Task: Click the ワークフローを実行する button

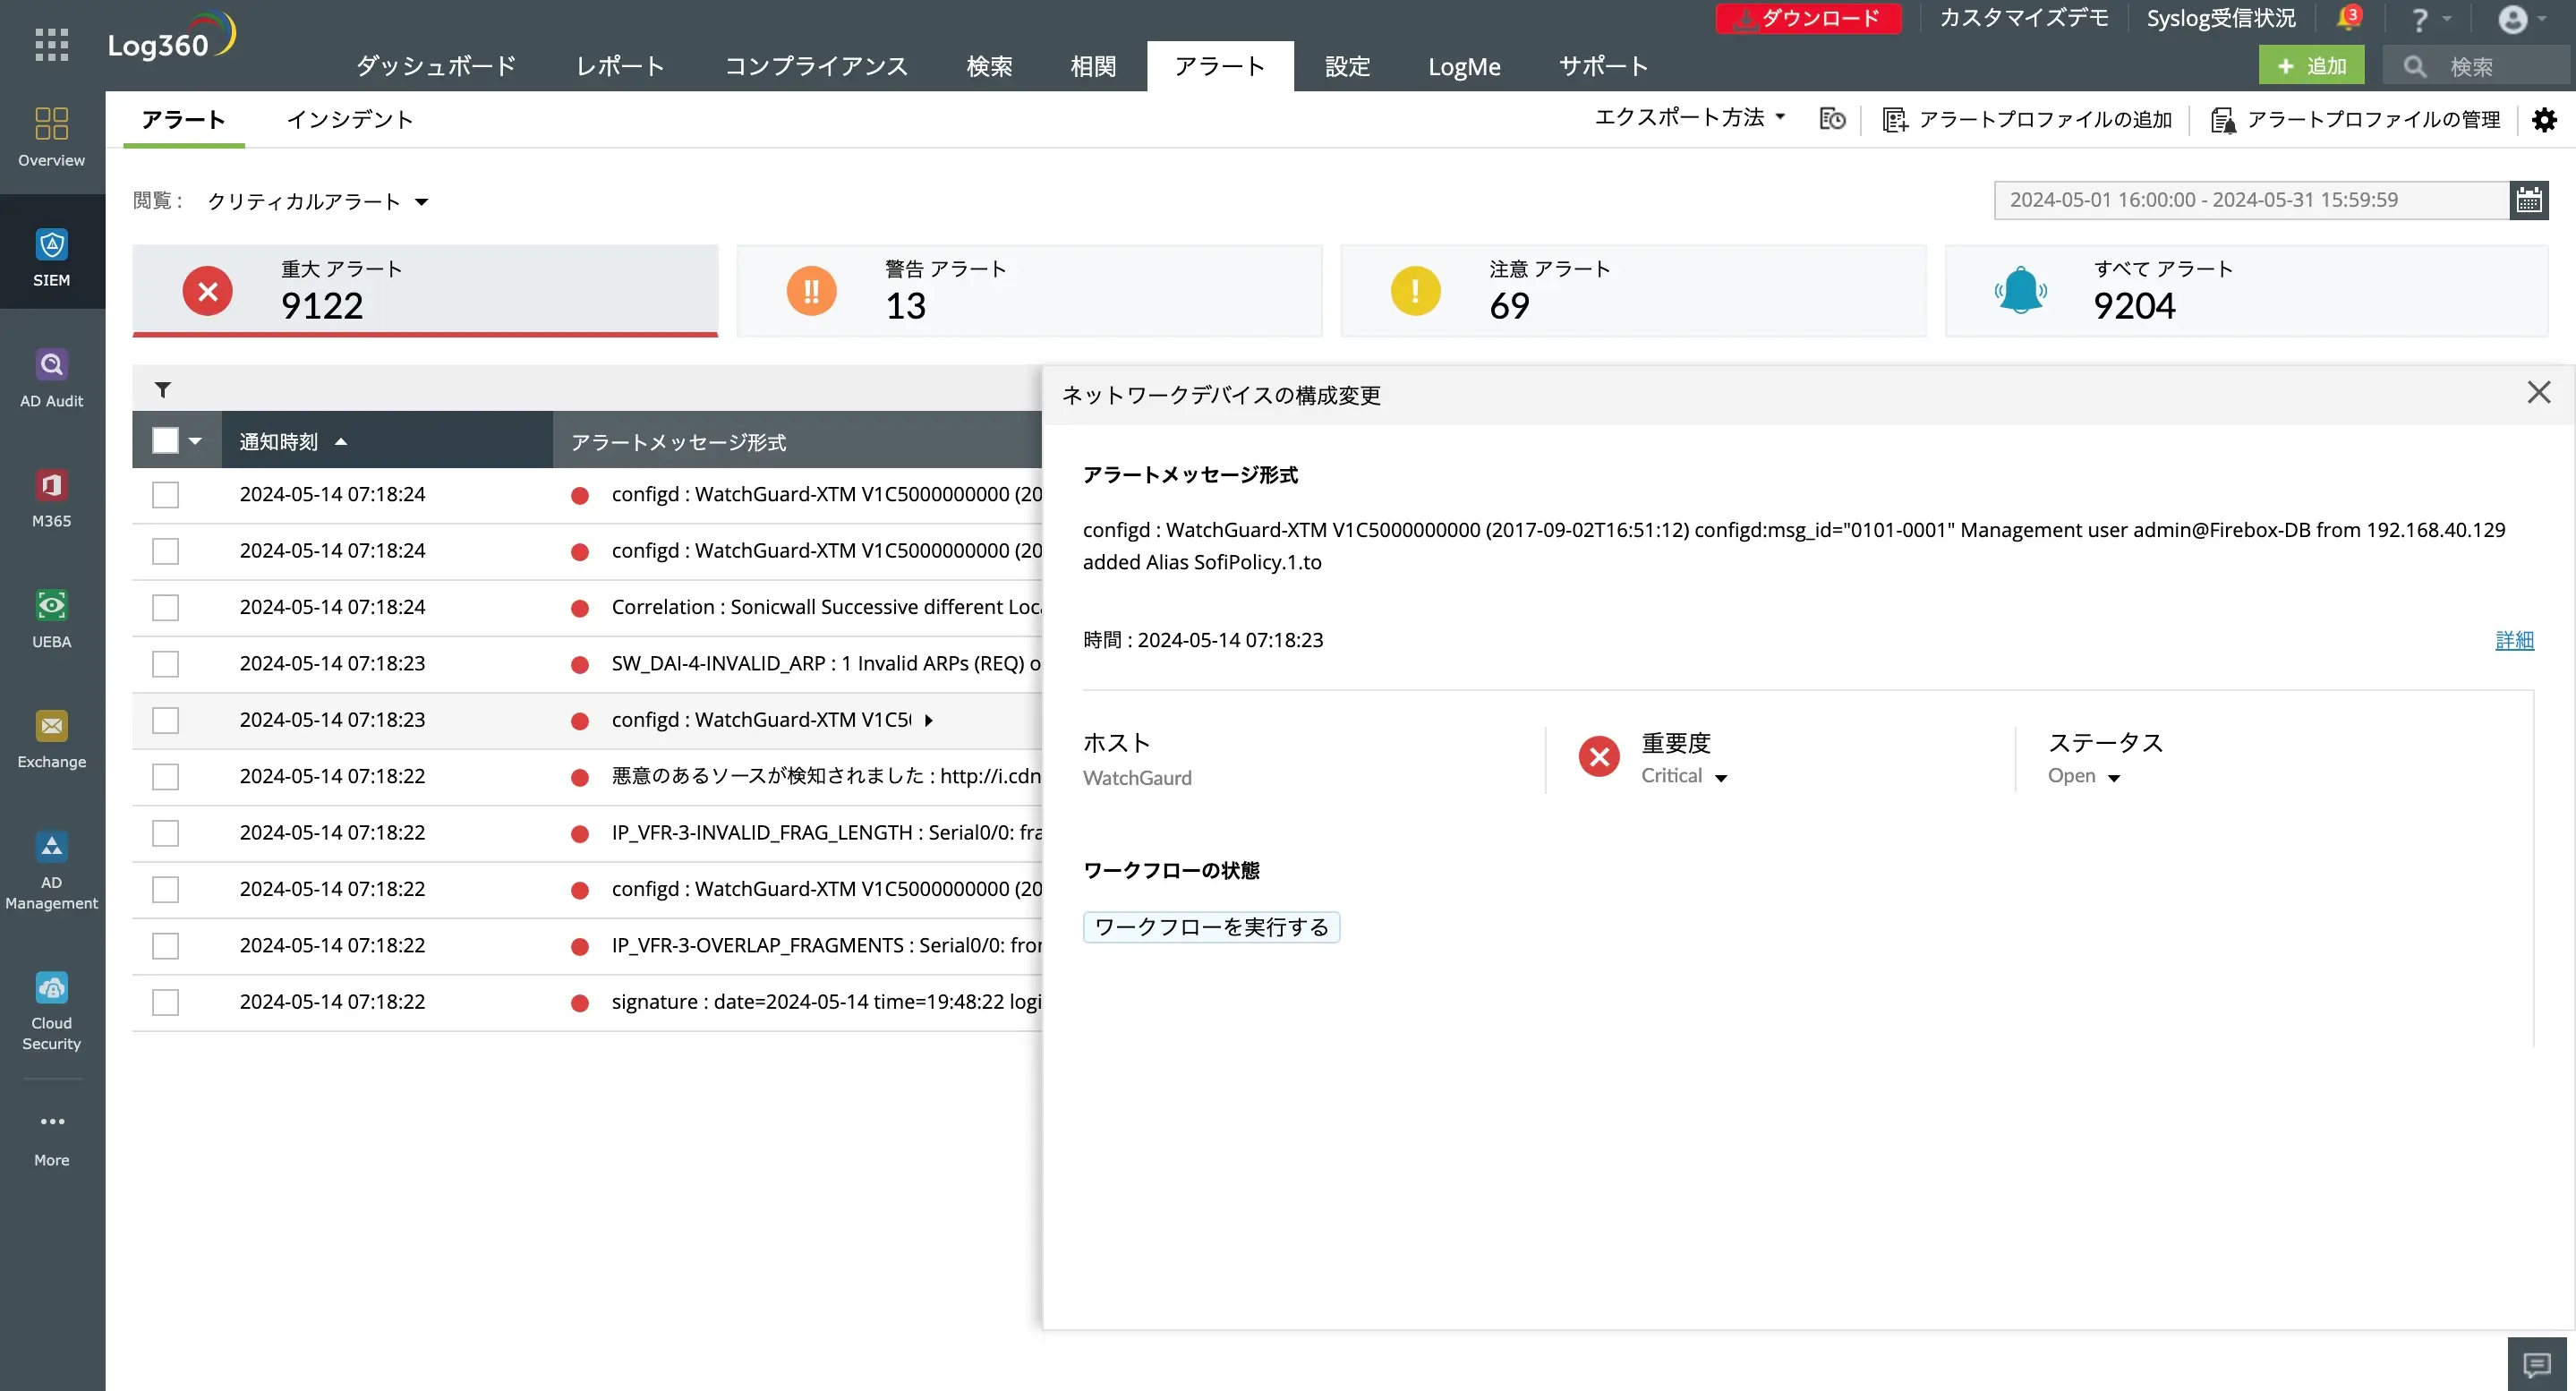Action: point(1211,927)
